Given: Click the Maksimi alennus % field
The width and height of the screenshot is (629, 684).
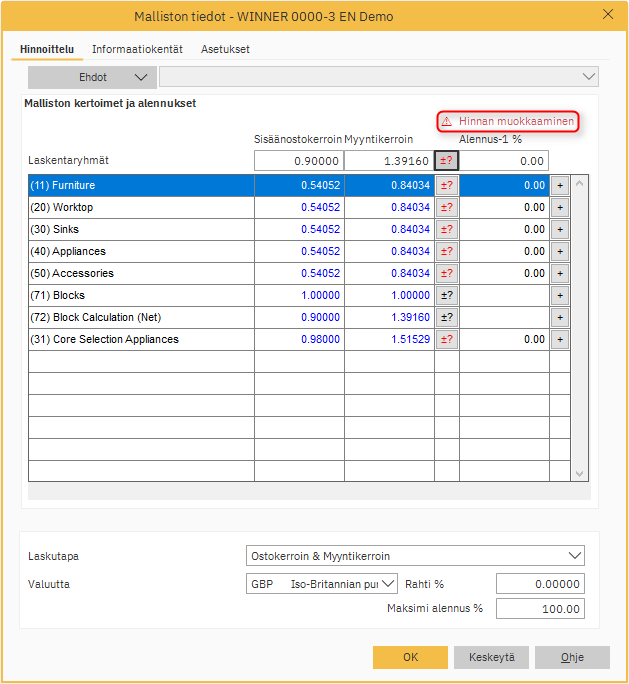Looking at the screenshot, I should pos(539,609).
